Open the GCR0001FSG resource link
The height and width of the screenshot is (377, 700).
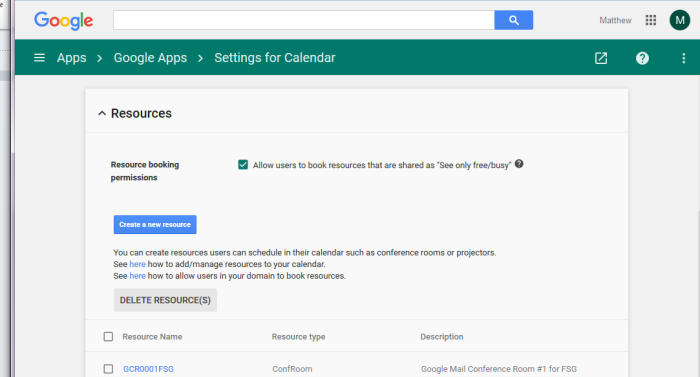click(148, 369)
